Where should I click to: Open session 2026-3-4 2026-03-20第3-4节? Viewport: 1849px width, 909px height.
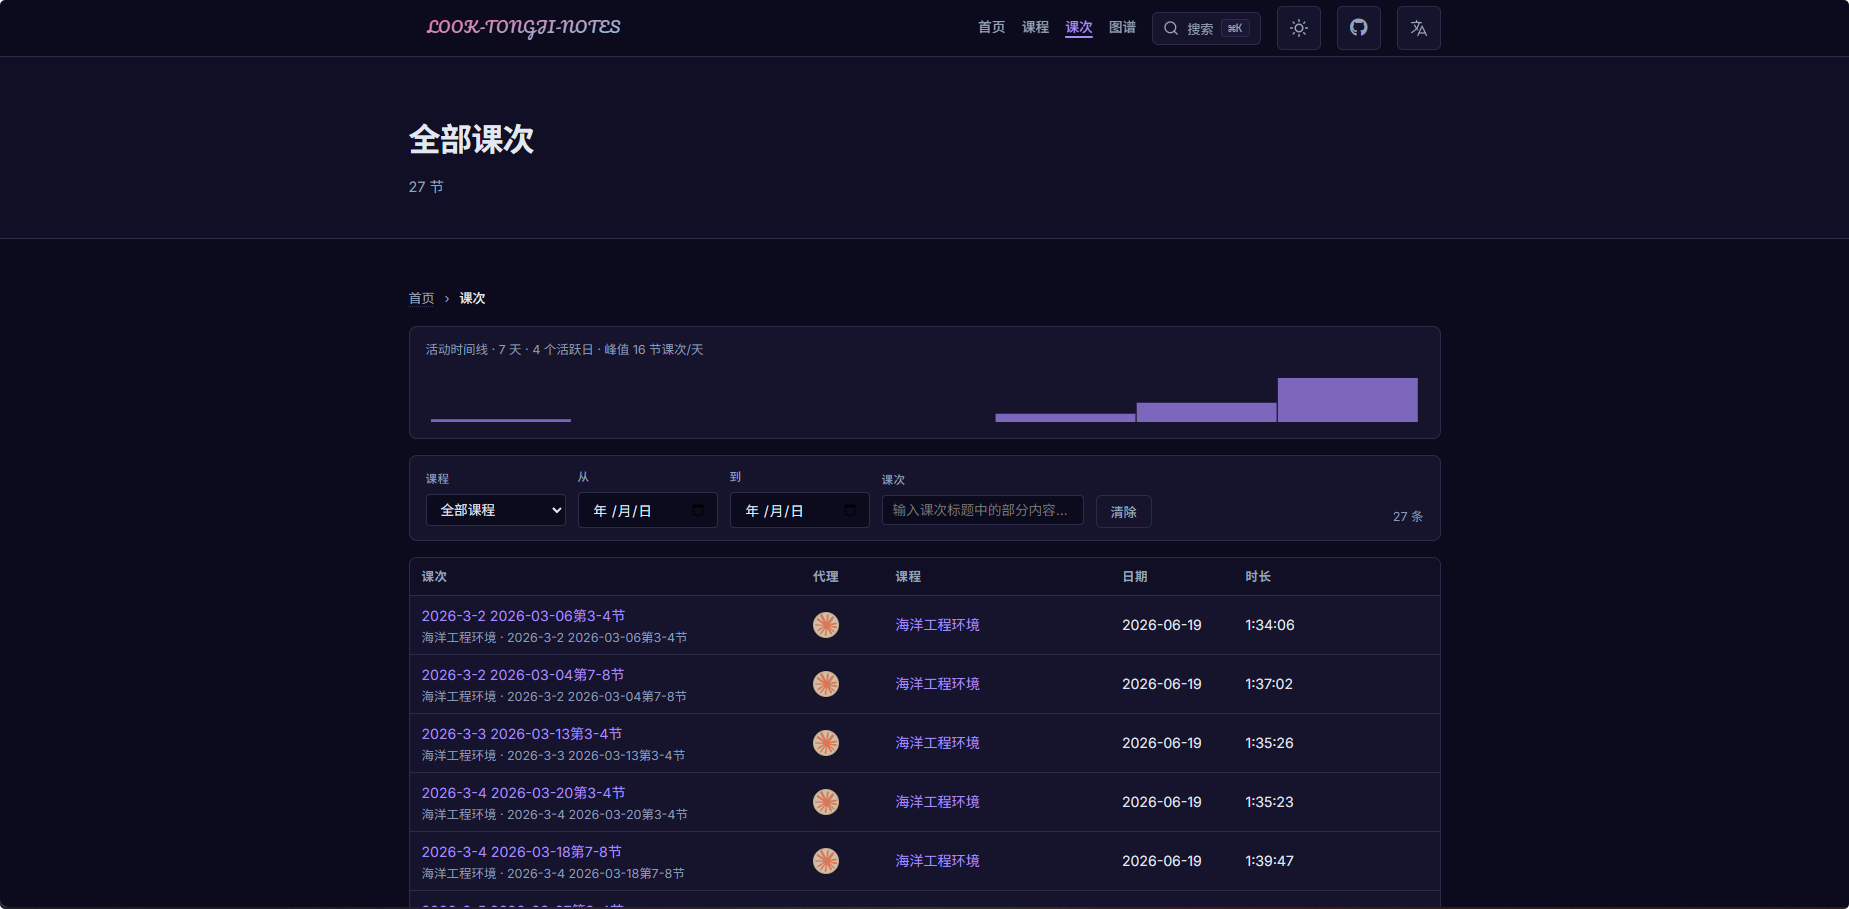pyautogui.click(x=523, y=793)
